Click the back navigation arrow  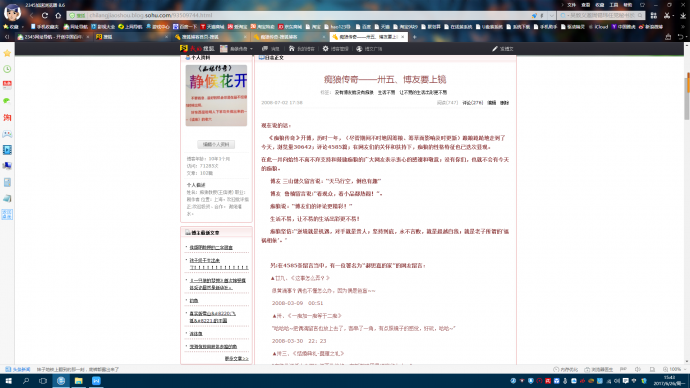[32, 15]
